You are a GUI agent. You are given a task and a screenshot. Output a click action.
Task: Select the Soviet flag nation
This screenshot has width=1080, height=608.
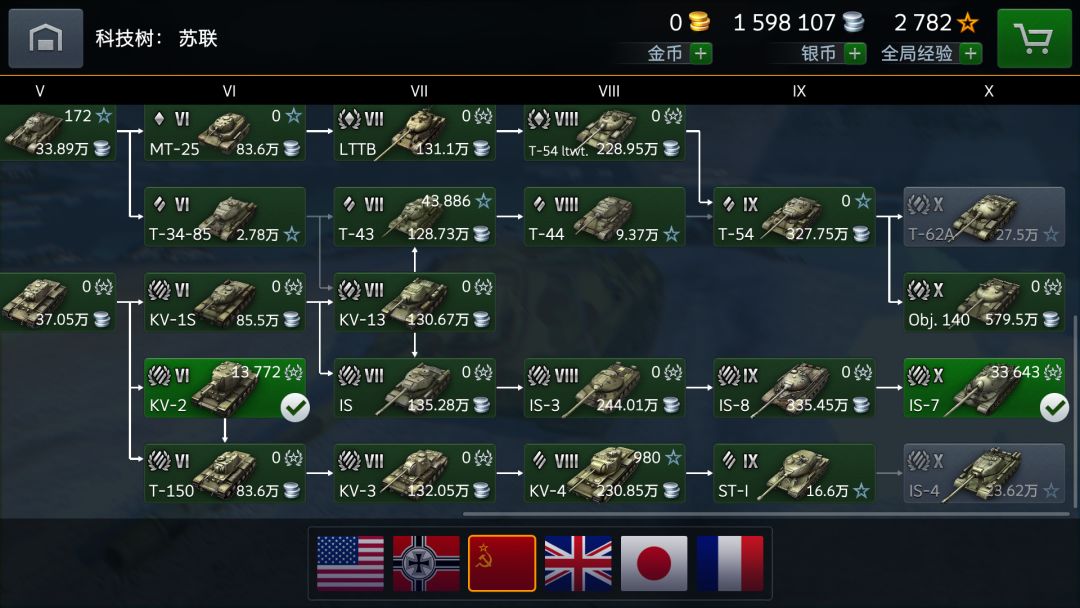pyautogui.click(x=501, y=563)
